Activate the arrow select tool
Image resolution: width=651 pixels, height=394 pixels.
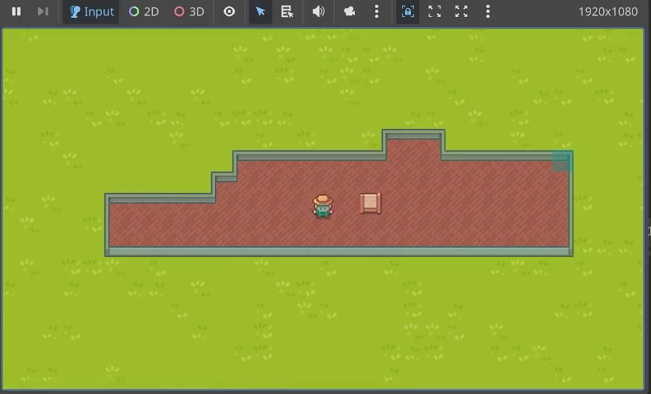pos(260,11)
